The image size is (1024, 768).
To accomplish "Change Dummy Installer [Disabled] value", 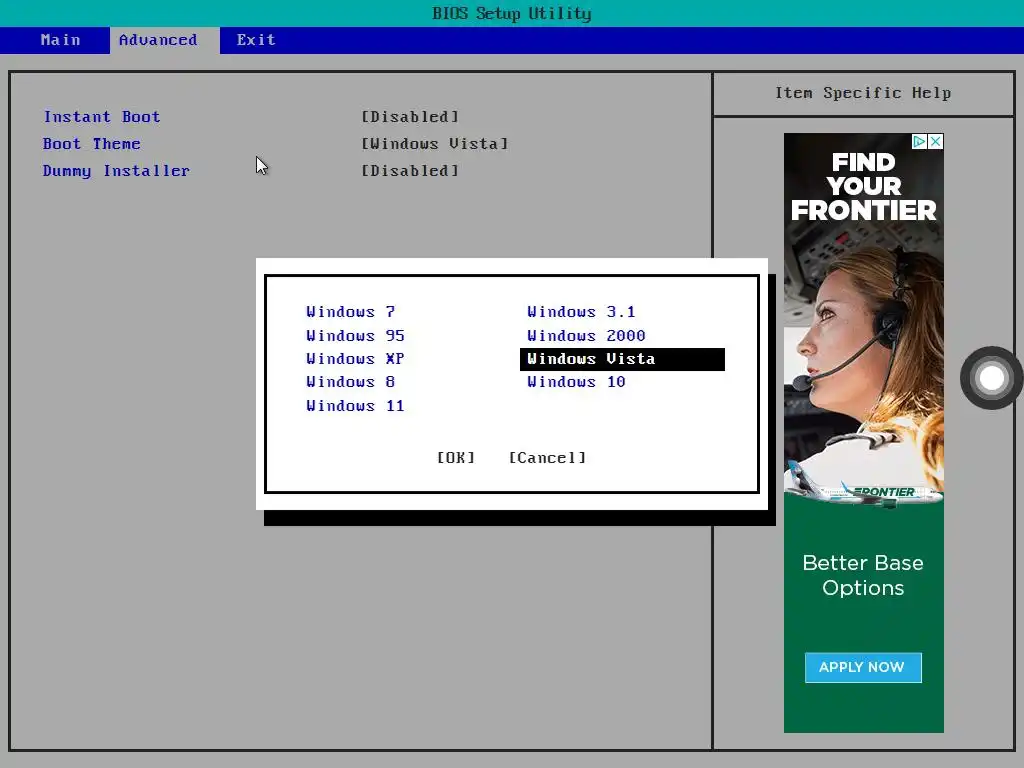I will [x=410, y=171].
